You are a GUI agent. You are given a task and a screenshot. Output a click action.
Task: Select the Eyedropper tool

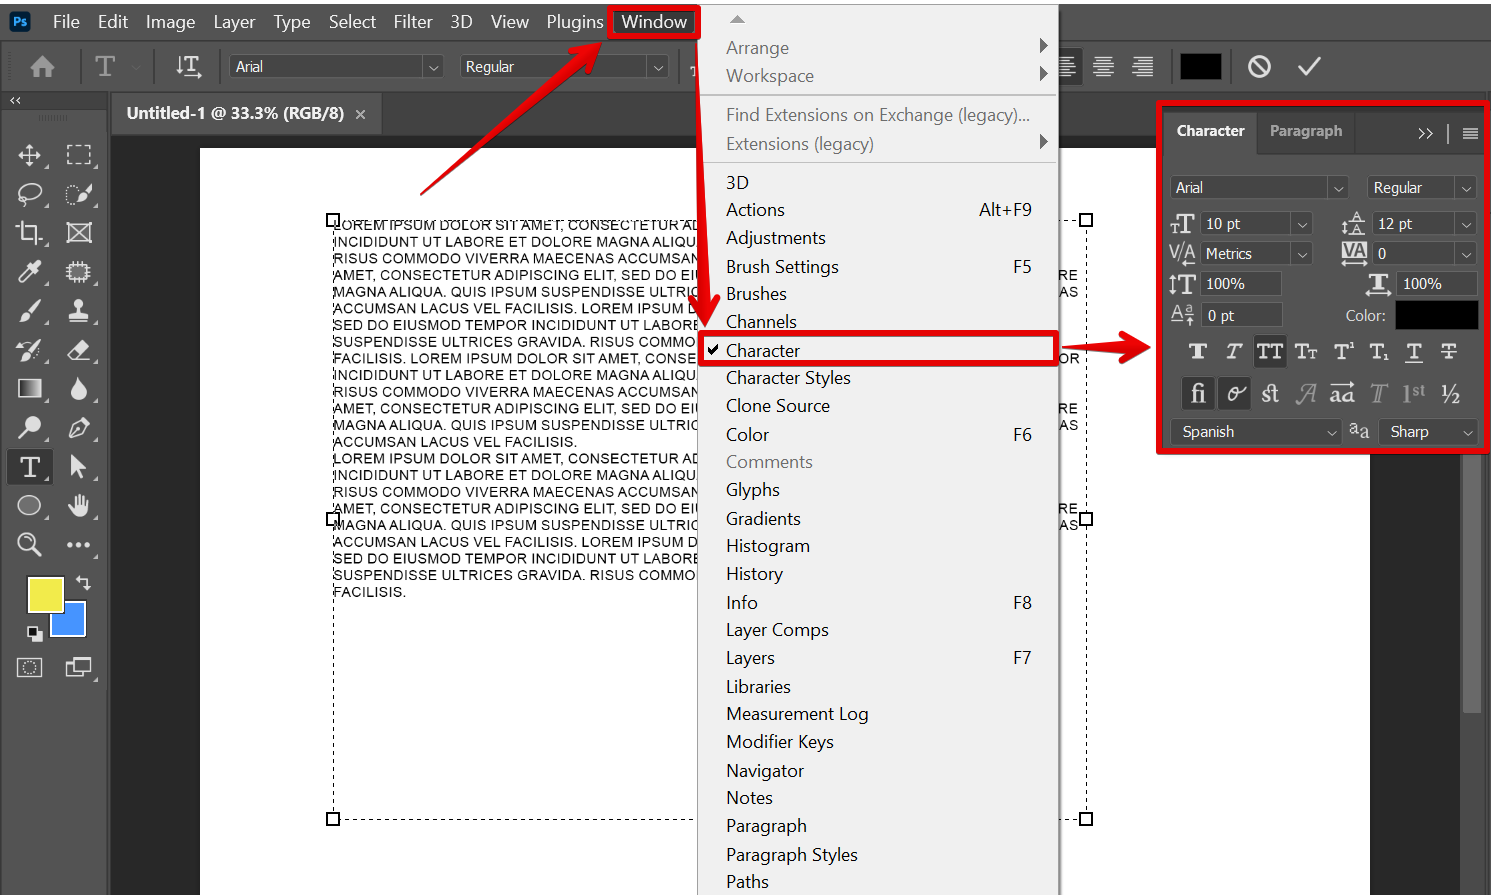coord(29,272)
